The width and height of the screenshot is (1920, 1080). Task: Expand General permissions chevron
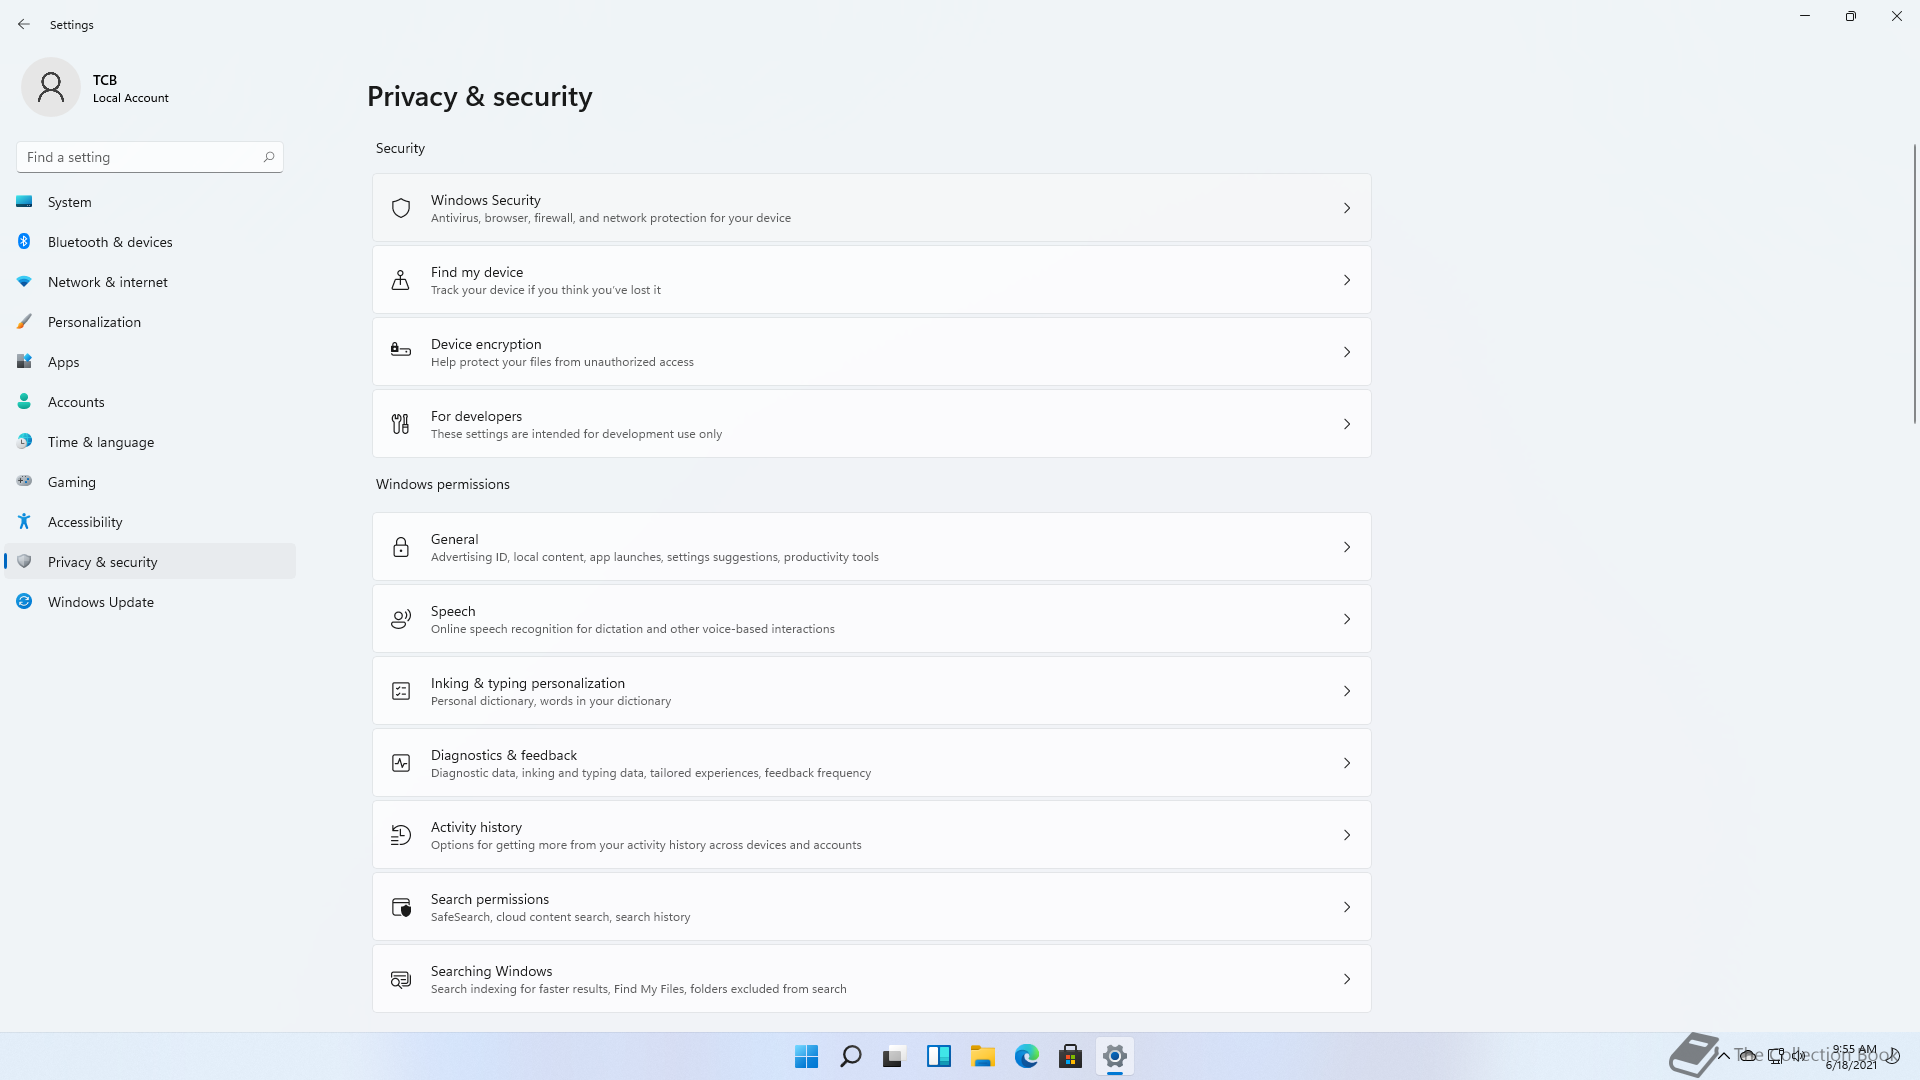coord(1347,547)
